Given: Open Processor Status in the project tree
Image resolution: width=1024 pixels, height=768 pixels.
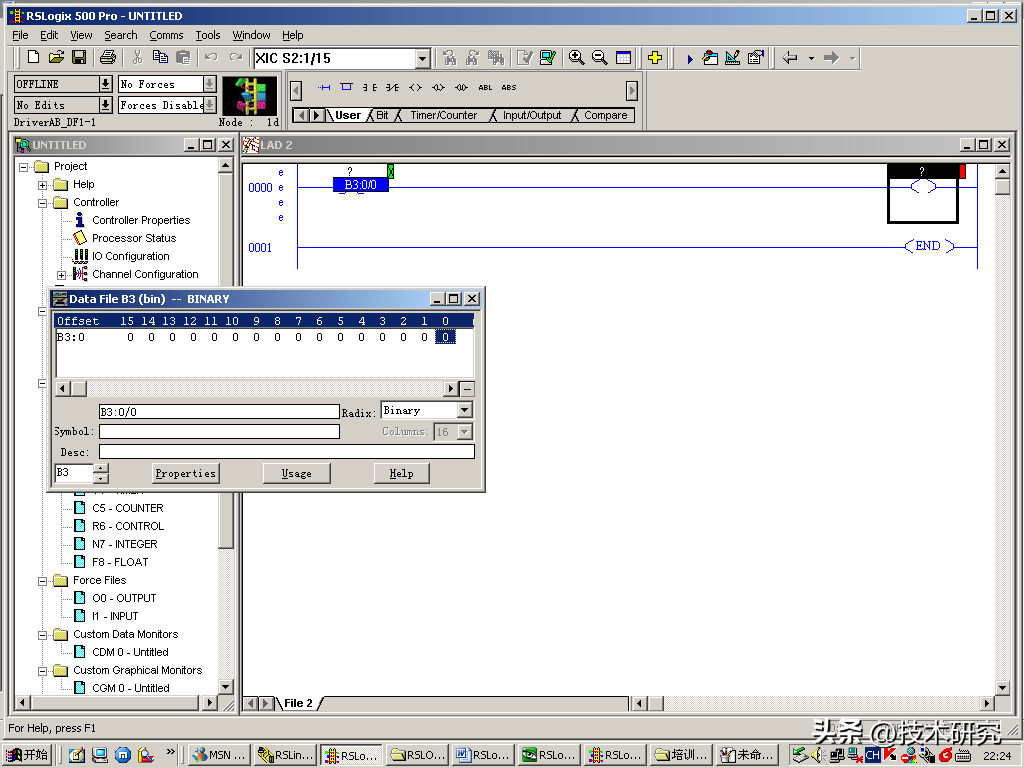Looking at the screenshot, I should (x=133, y=238).
